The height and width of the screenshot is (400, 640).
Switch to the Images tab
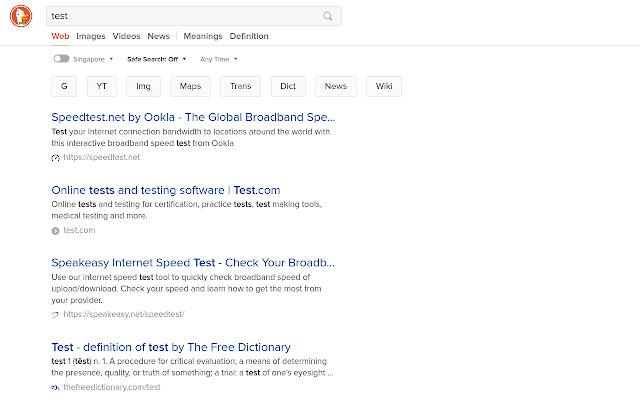[91, 36]
